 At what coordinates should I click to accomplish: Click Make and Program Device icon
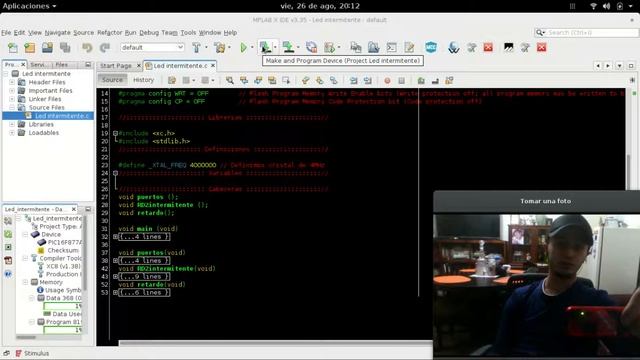(265, 47)
